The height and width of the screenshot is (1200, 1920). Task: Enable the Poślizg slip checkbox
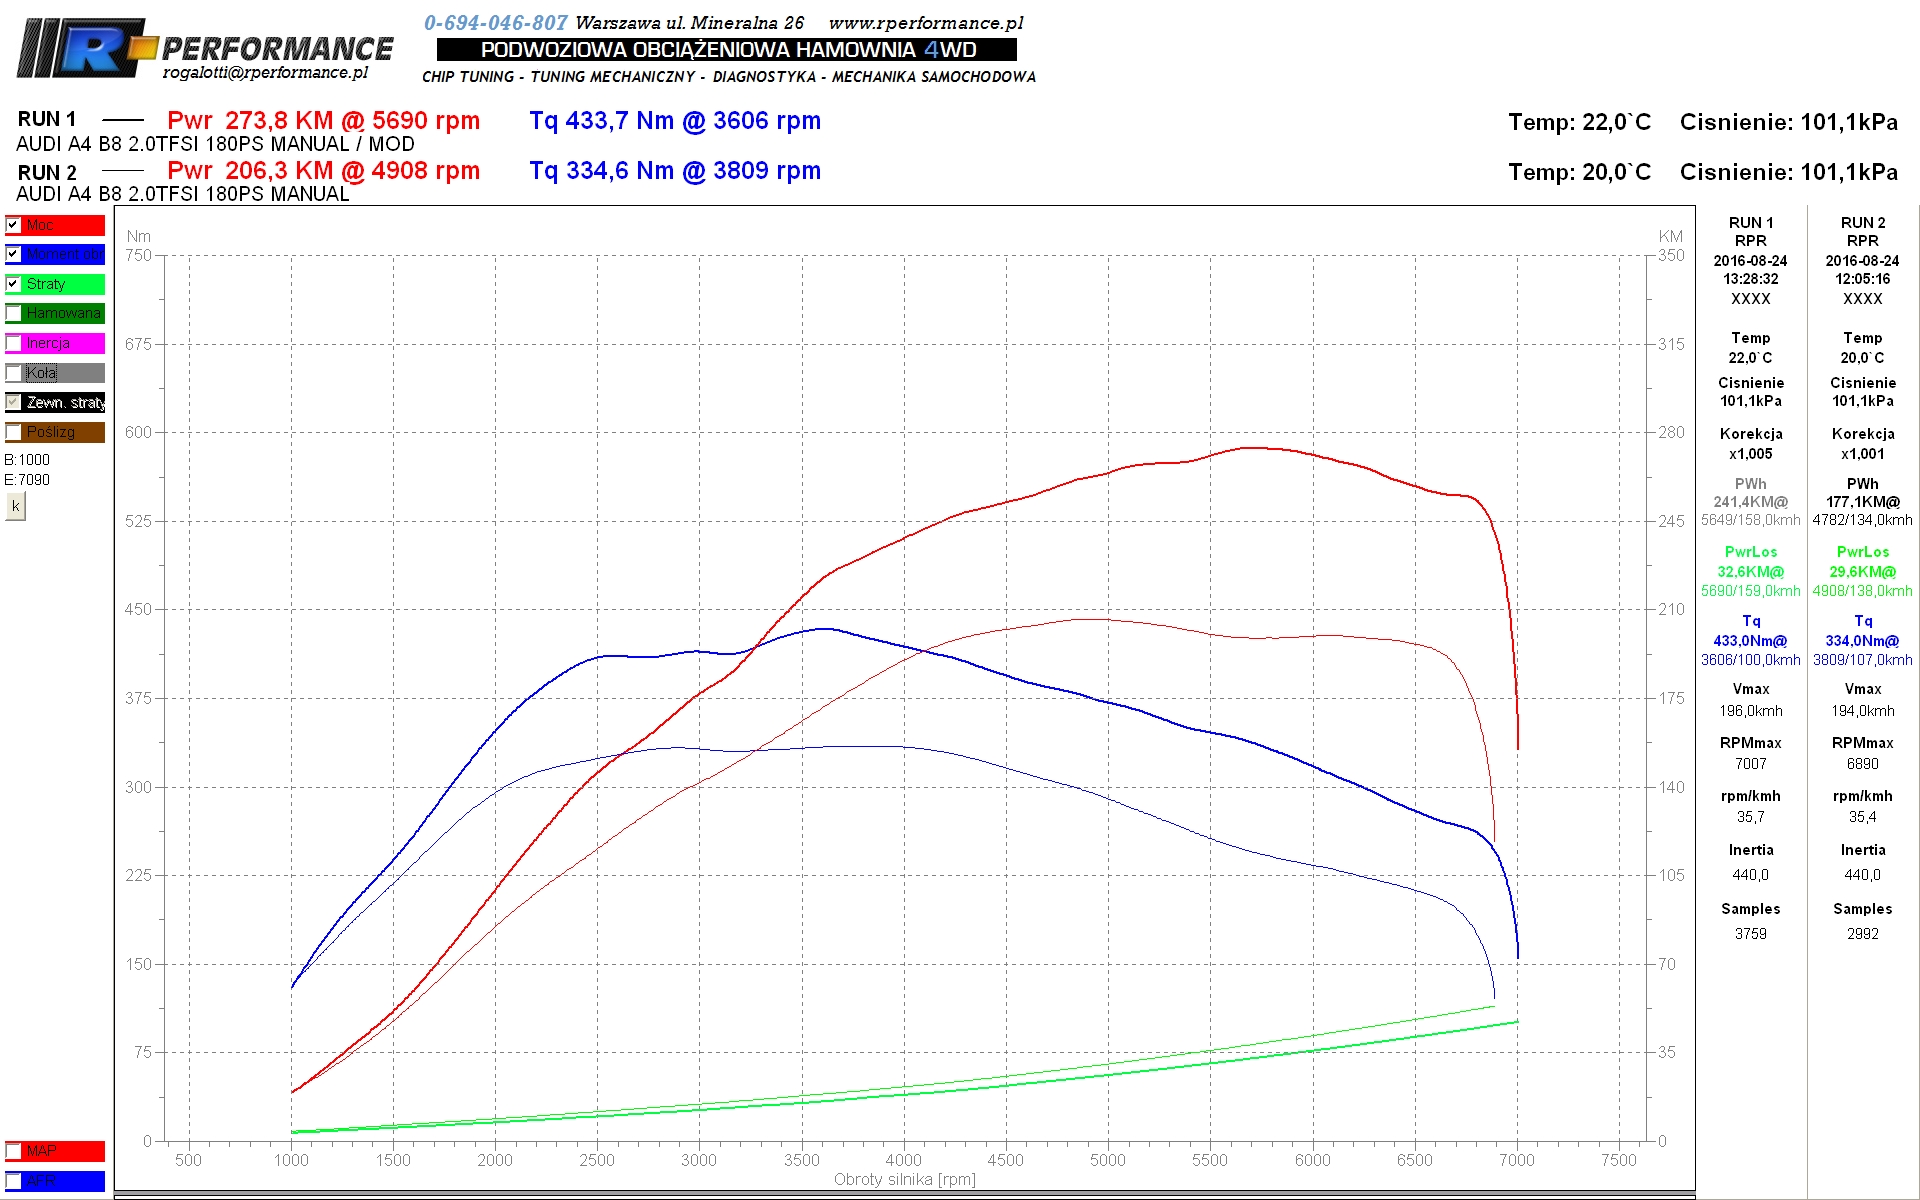[13, 432]
